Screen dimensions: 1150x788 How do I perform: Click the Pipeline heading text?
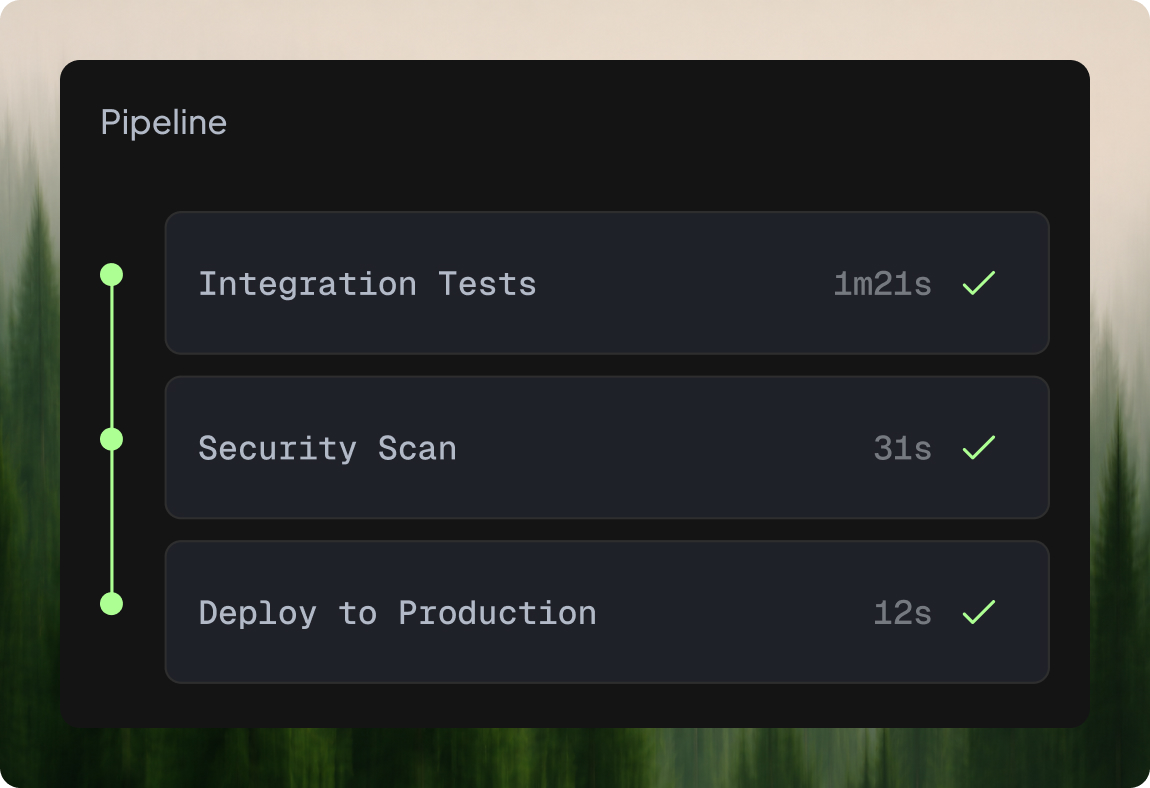coord(164,123)
